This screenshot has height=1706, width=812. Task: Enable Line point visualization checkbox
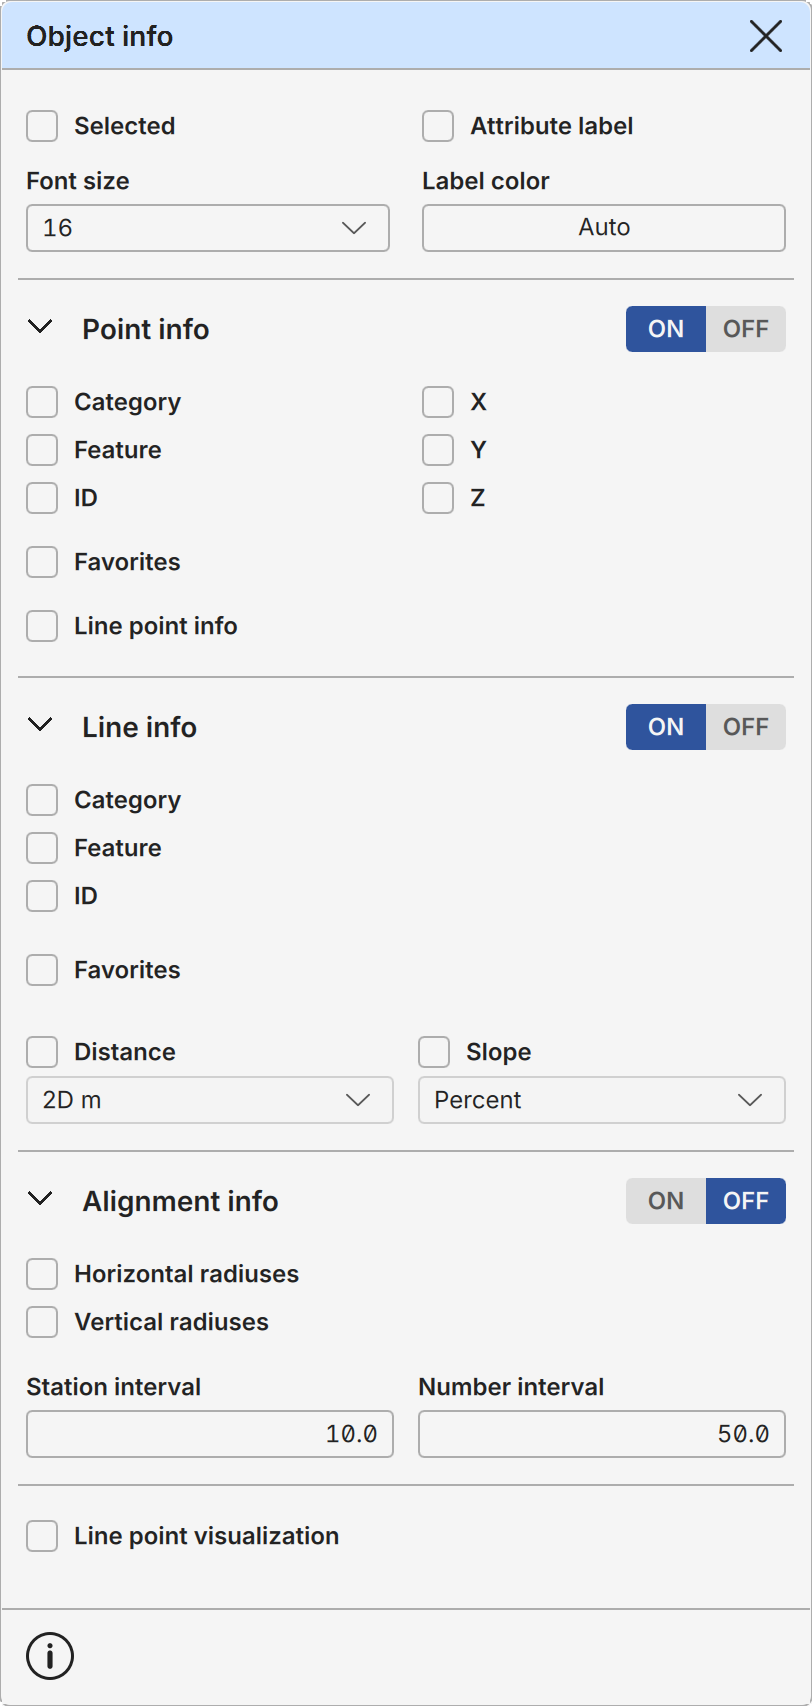coord(42,1536)
